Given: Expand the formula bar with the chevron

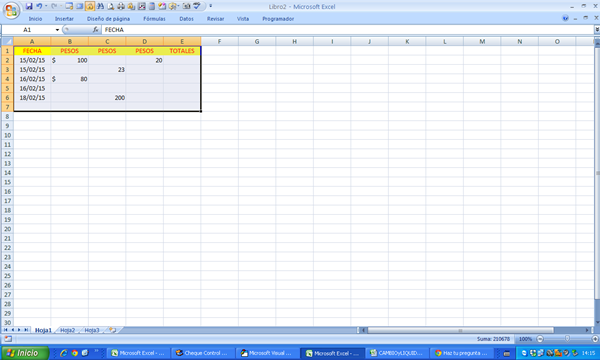Looking at the screenshot, I should coord(597,29).
